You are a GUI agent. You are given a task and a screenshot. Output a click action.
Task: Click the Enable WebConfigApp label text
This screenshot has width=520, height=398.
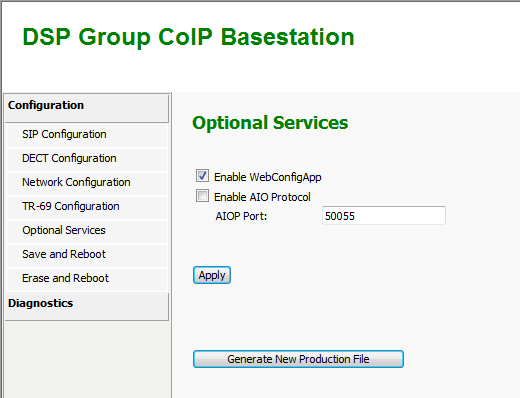pos(268,177)
